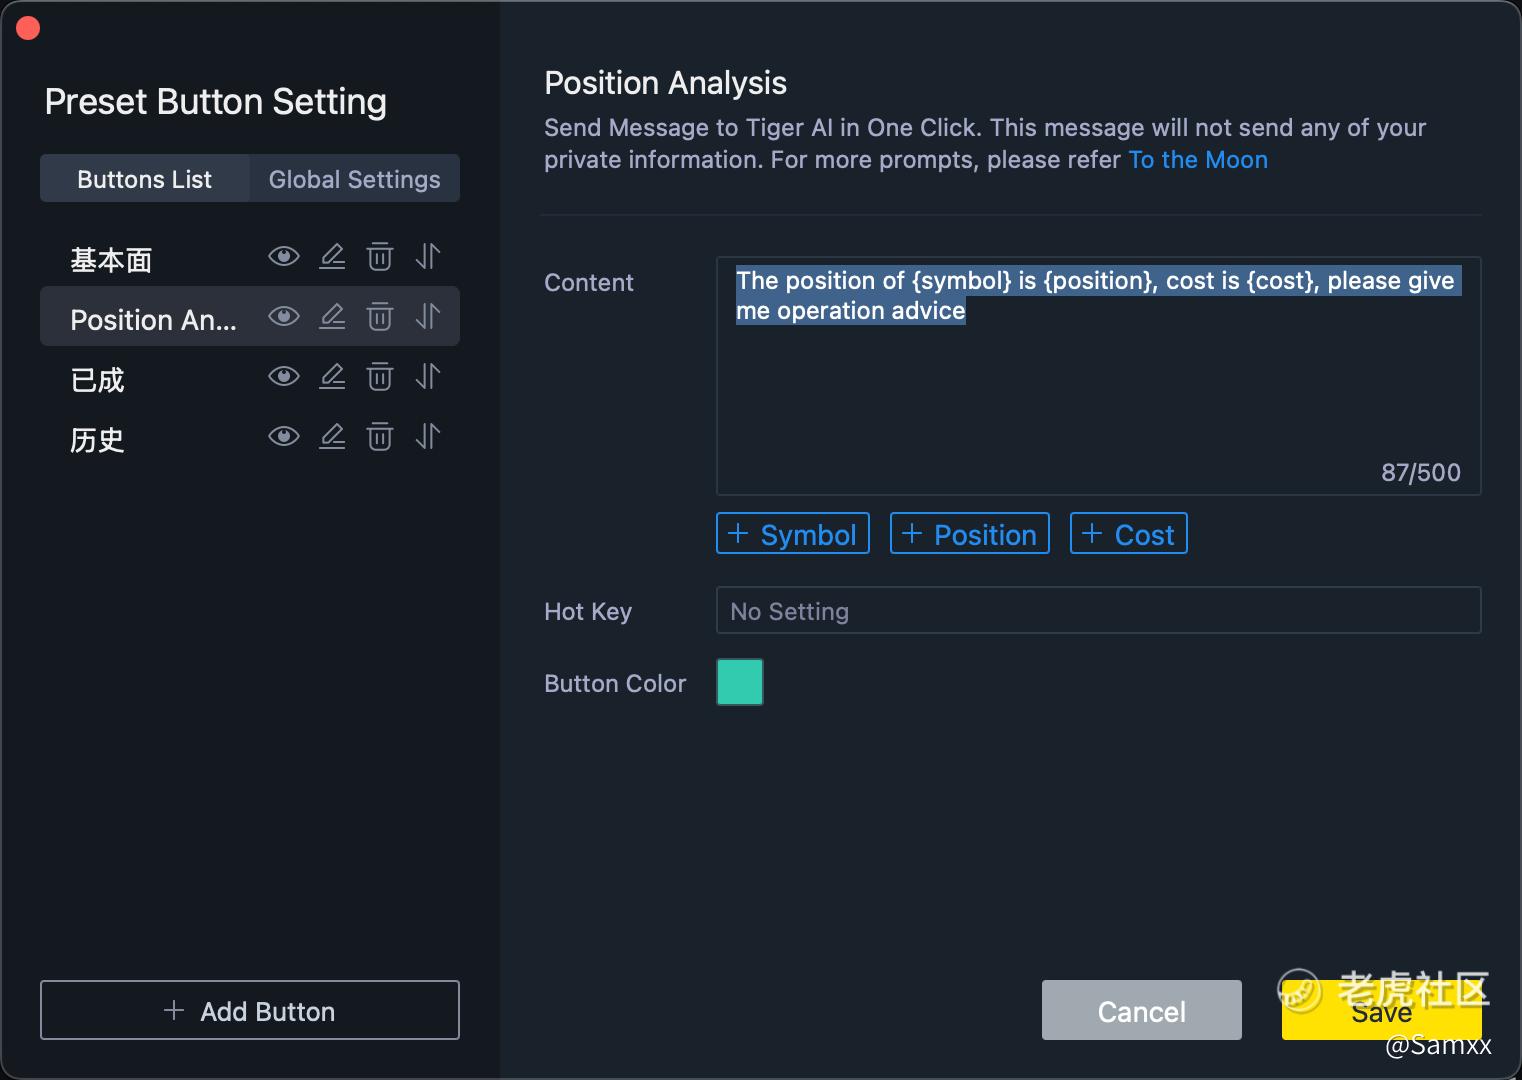
Task: Insert the Position variable into content
Action: coord(970,534)
